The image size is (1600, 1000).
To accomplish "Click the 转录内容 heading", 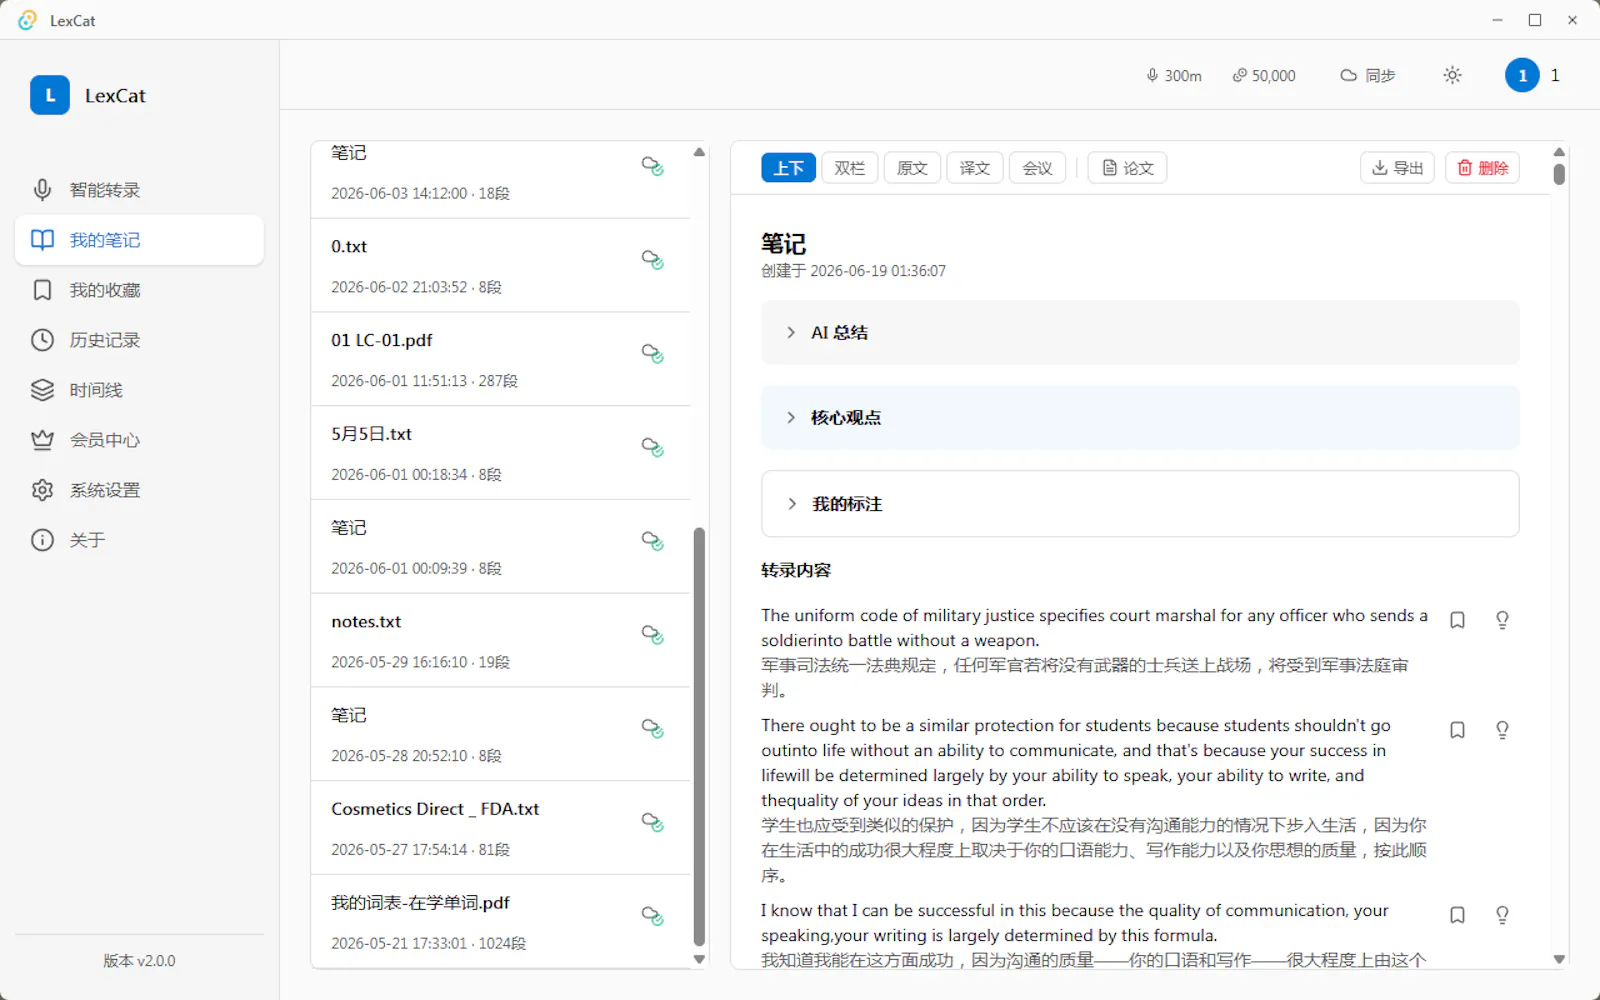I will [x=796, y=570].
